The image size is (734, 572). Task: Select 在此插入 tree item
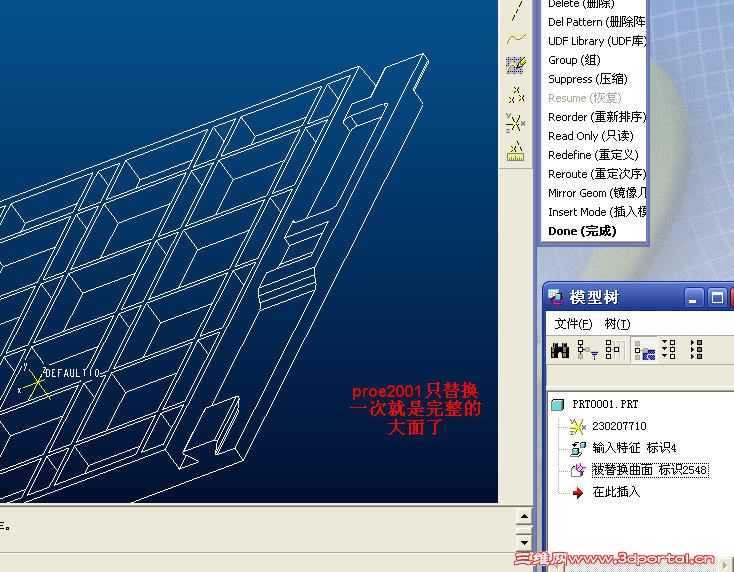point(616,492)
